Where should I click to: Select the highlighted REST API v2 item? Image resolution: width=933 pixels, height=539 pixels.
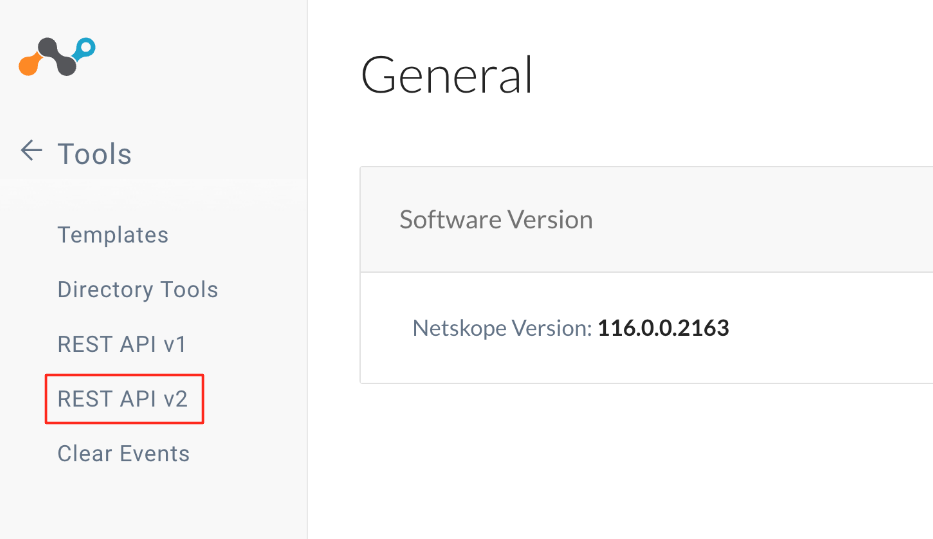(123, 399)
